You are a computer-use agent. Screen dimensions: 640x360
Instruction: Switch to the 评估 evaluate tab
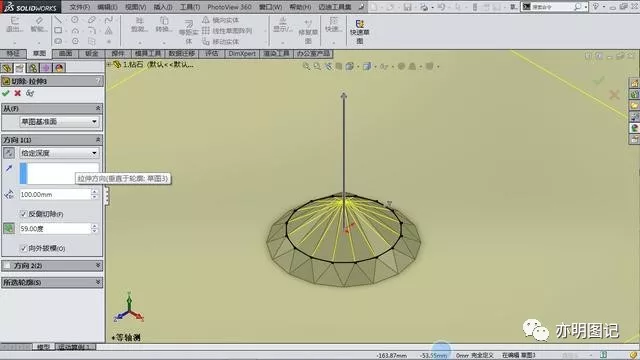pyautogui.click(x=211, y=53)
